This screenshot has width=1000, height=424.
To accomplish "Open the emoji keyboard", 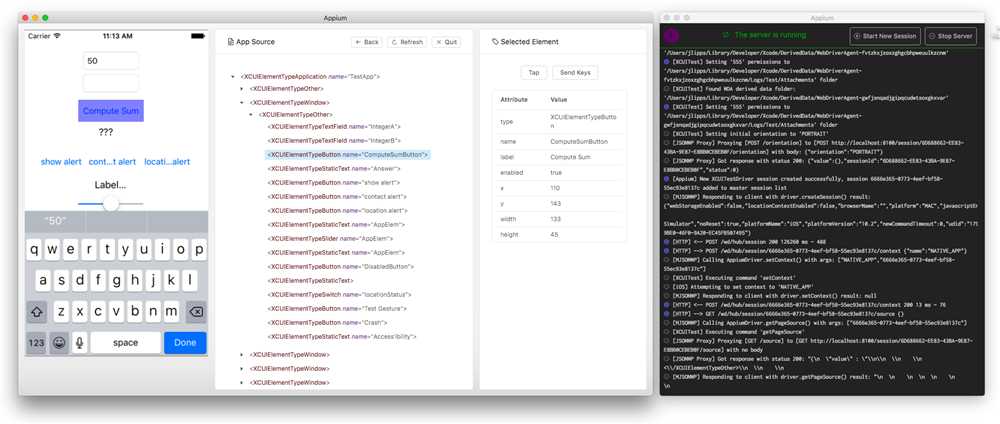I will (x=59, y=343).
